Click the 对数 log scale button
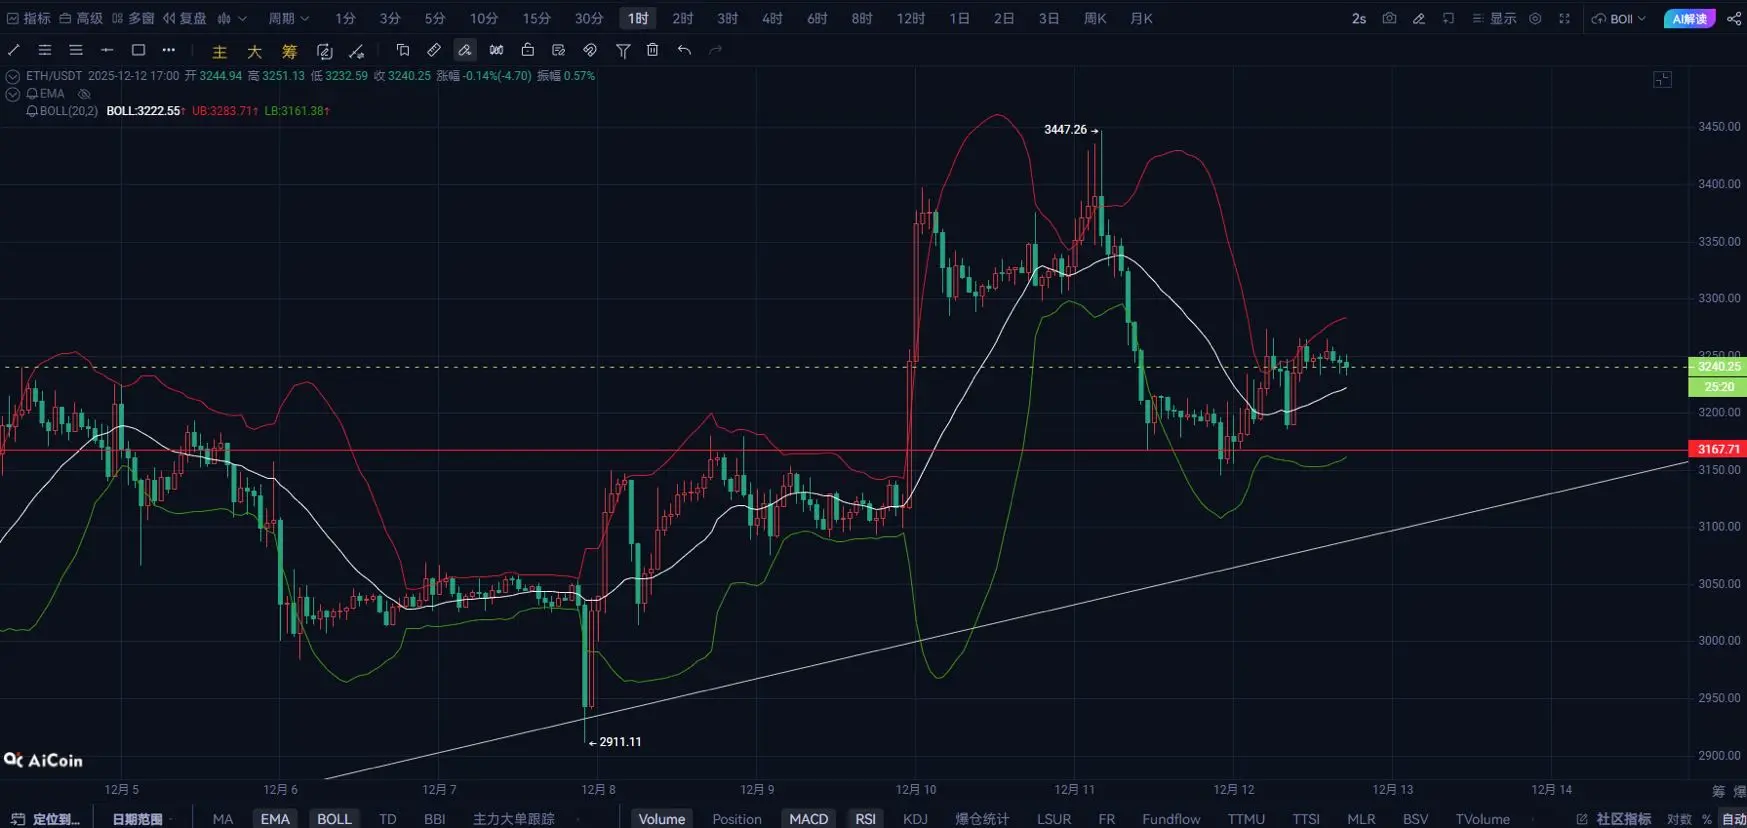 pos(1679,818)
